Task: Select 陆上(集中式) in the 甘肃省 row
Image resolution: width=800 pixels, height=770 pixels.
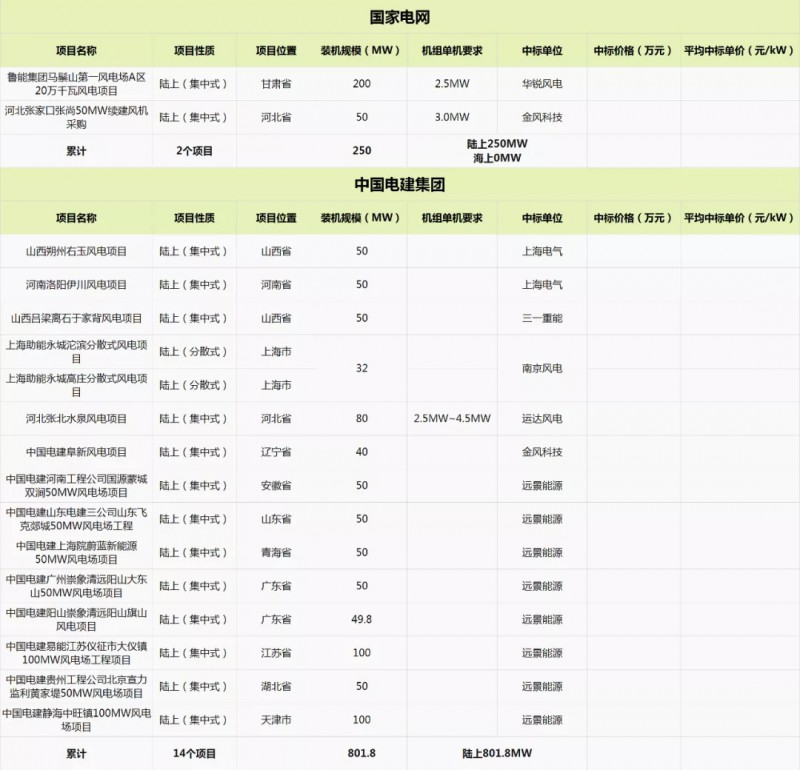Action: (194, 84)
